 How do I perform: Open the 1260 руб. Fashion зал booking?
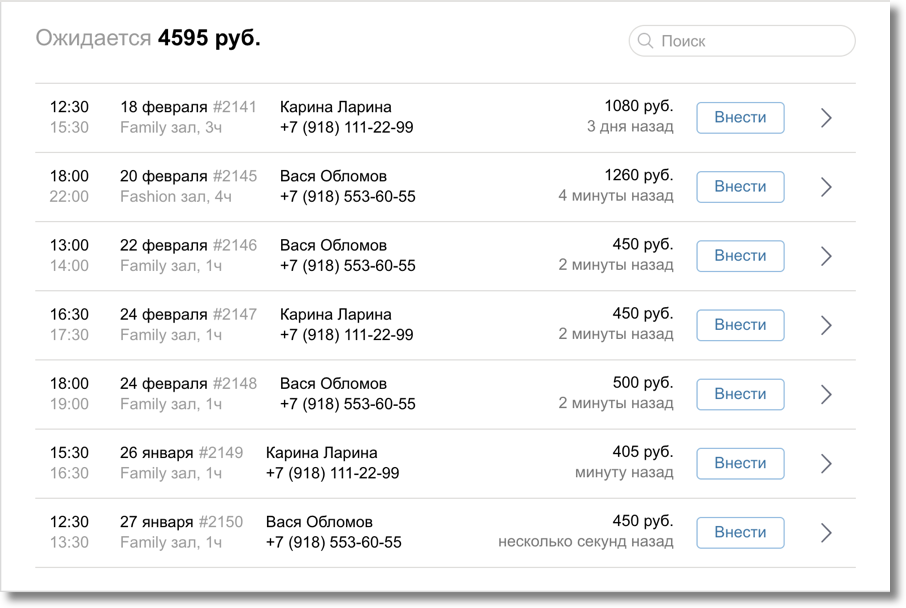point(445,187)
